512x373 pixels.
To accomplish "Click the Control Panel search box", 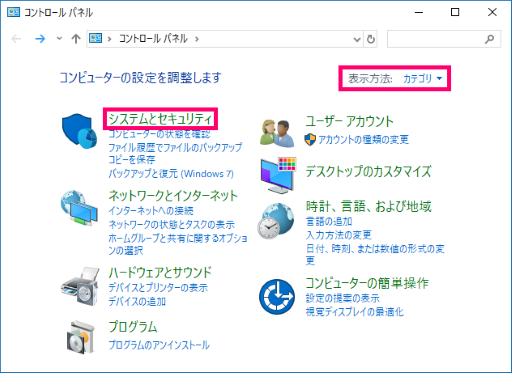I will [444, 39].
